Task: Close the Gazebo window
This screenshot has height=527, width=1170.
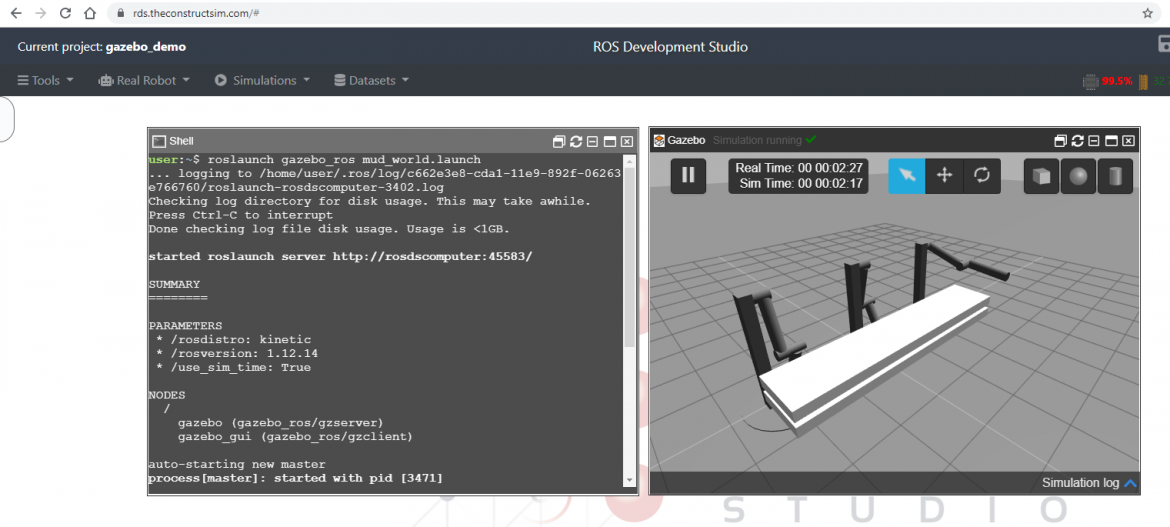Action: click(1128, 141)
